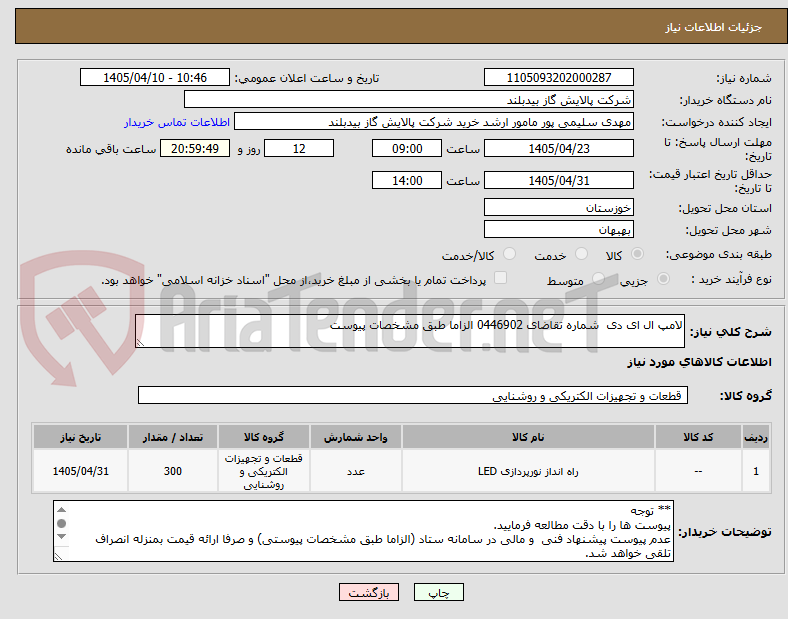Screen dimensions: 788x619
Task: Click the unit cell عدد
Action: click(355, 471)
